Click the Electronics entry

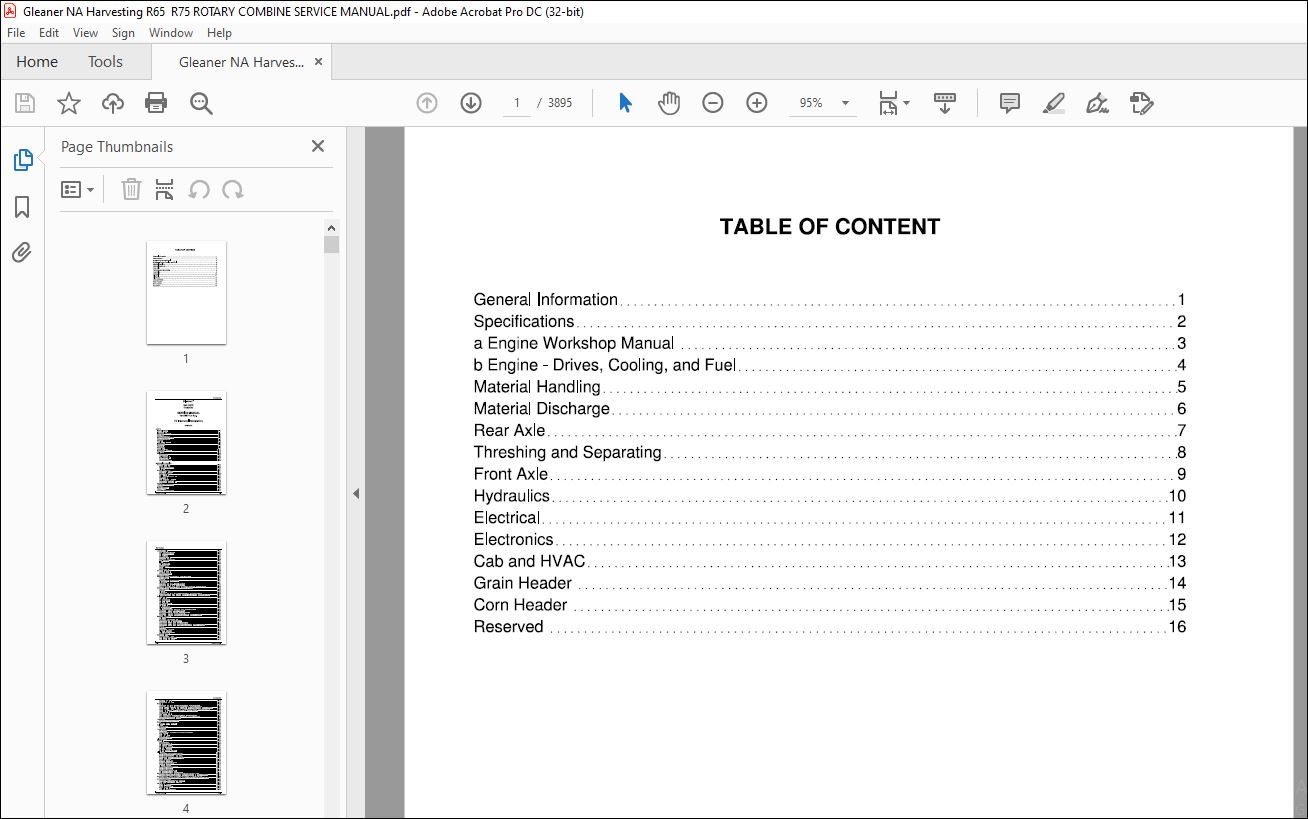click(514, 540)
